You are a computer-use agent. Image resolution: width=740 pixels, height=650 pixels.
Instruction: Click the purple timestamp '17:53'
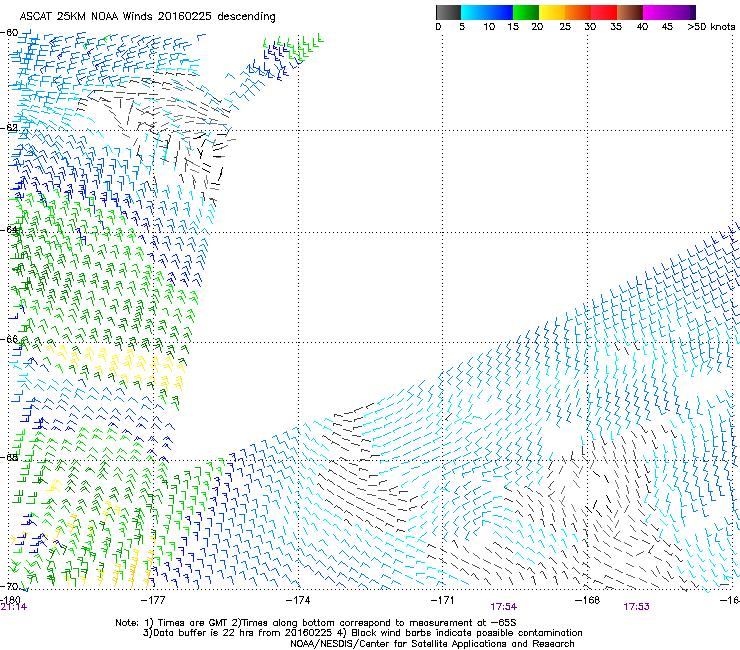[x=636, y=607]
